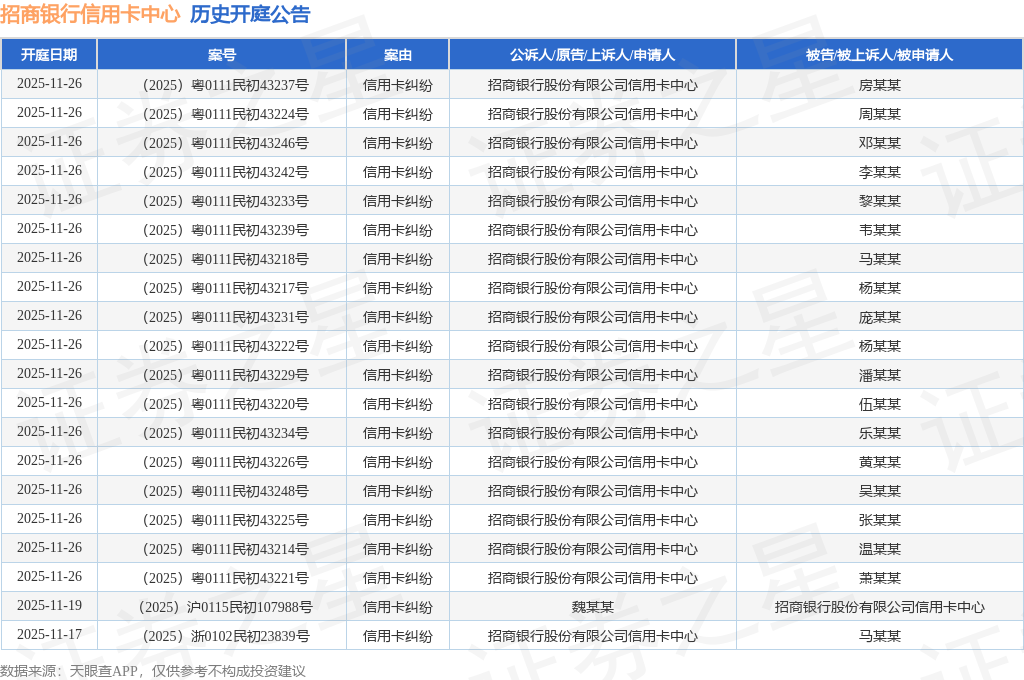The image size is (1024, 680).
Task: Click the 开庭日期 column header
Action: [49, 55]
